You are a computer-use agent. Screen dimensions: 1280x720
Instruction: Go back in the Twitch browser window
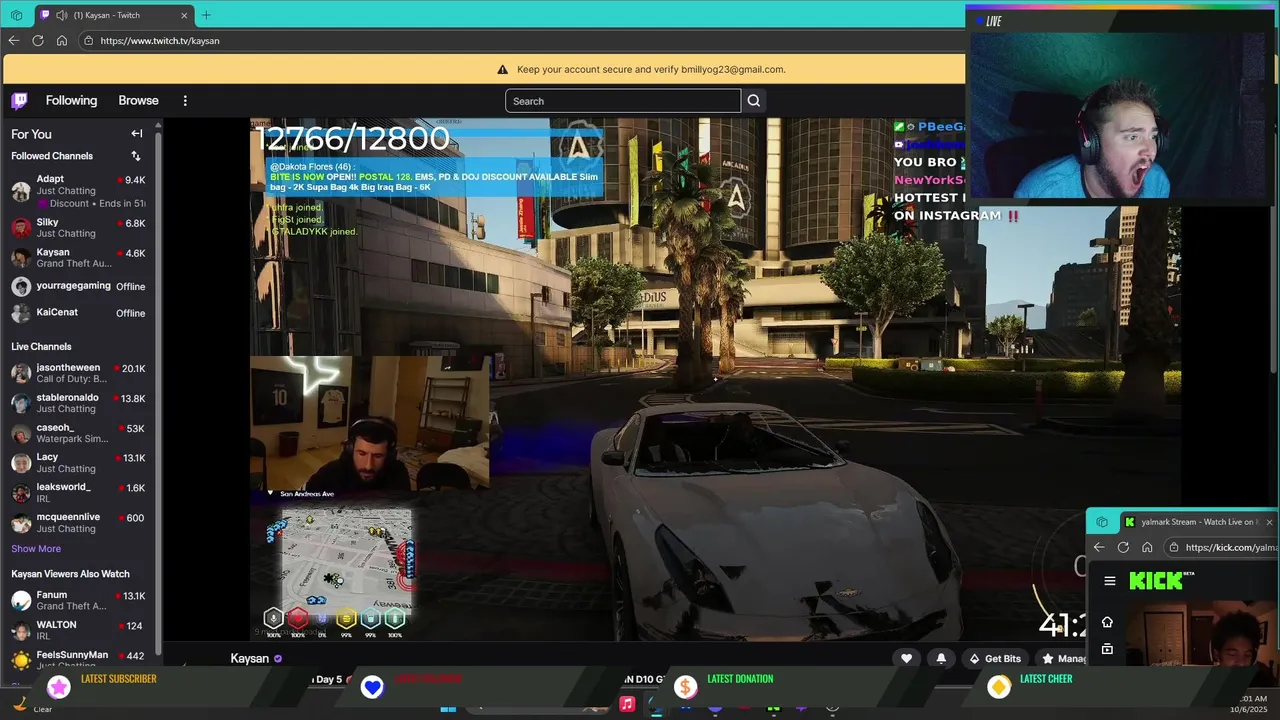click(x=13, y=40)
